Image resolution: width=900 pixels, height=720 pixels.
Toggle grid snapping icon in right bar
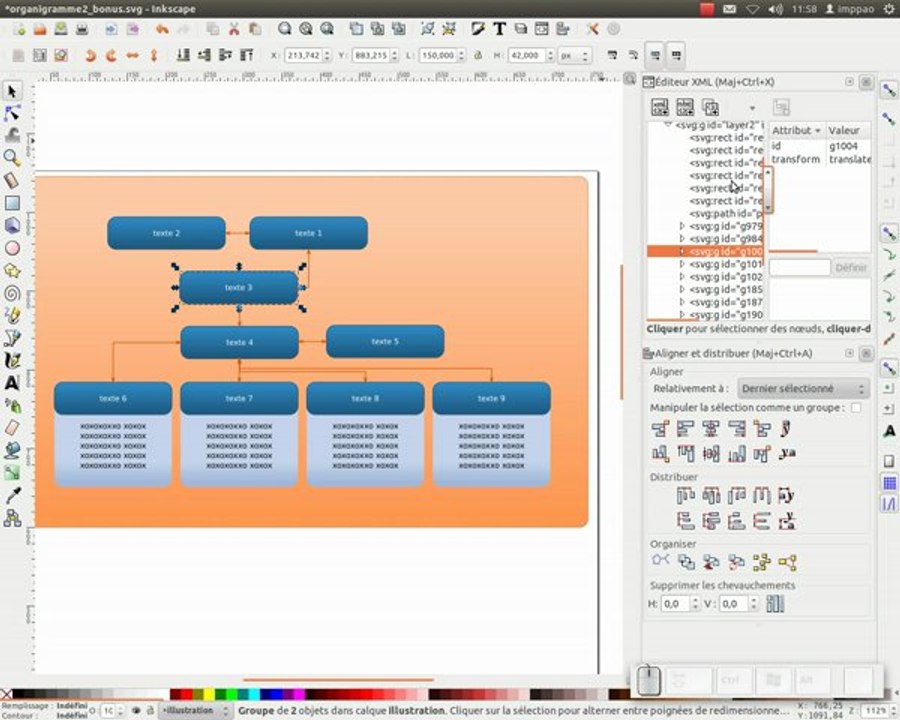click(889, 483)
